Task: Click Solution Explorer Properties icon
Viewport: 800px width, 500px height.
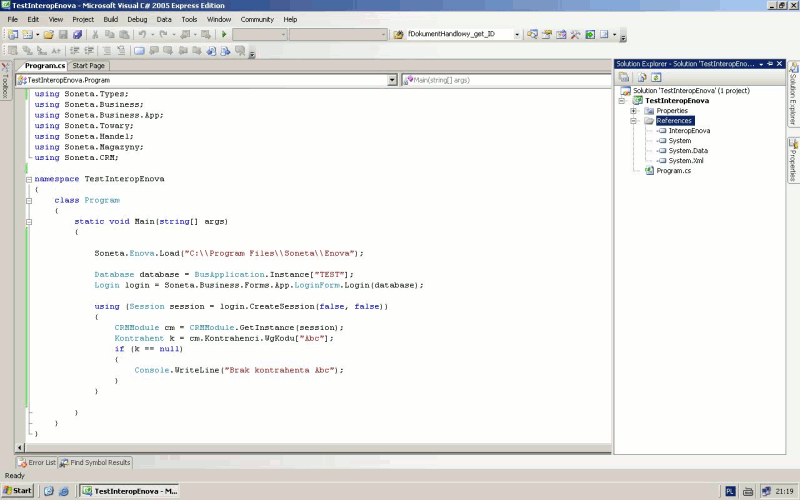Action: coord(623,77)
